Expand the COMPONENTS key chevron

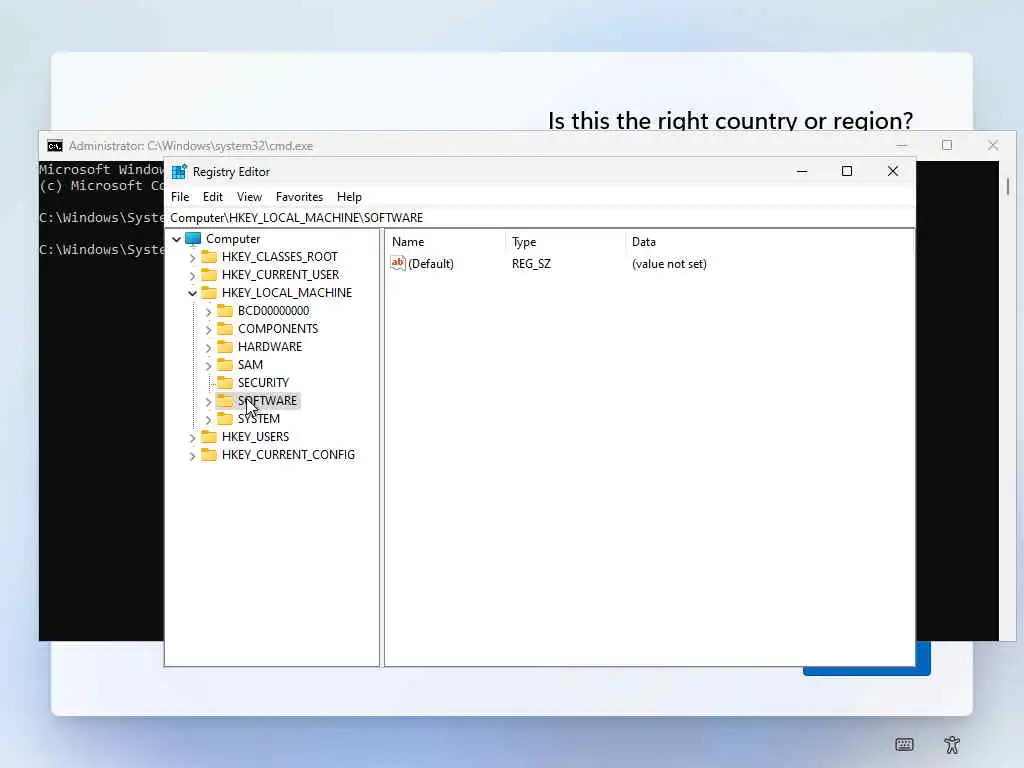(208, 330)
